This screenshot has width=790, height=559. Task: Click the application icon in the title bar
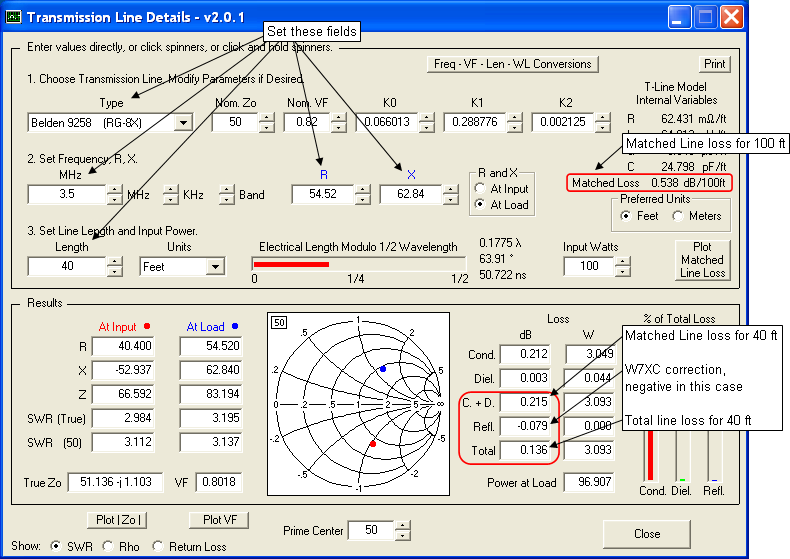tap(12, 17)
